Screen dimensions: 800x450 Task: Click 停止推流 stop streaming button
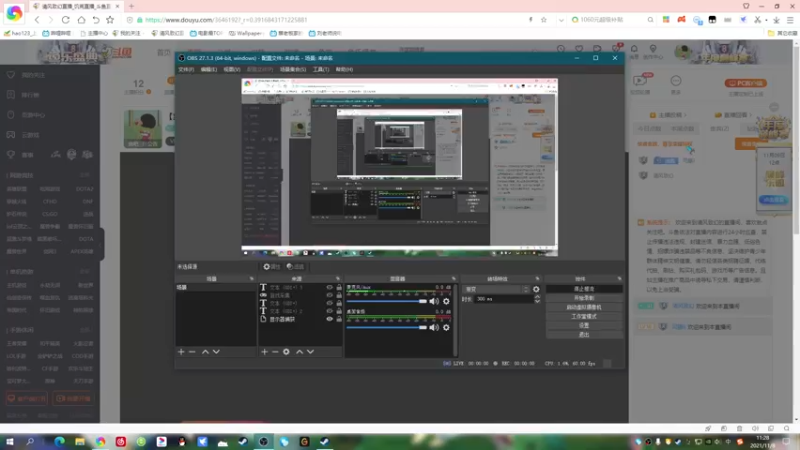(x=584, y=289)
